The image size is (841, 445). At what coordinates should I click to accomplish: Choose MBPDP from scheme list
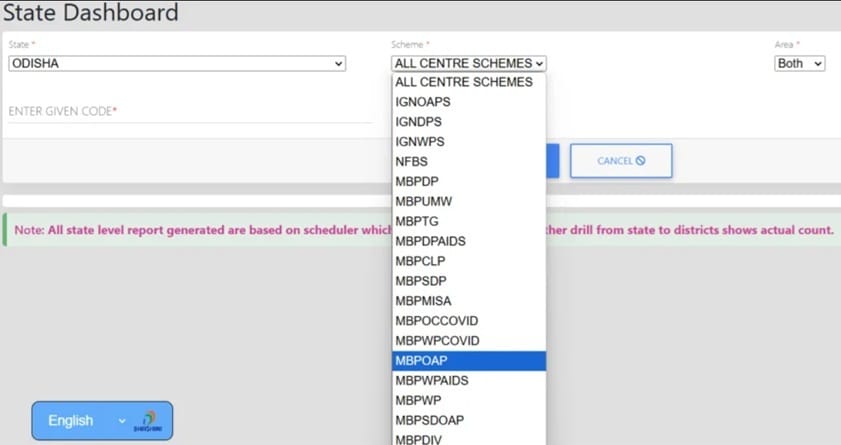[x=469, y=181]
